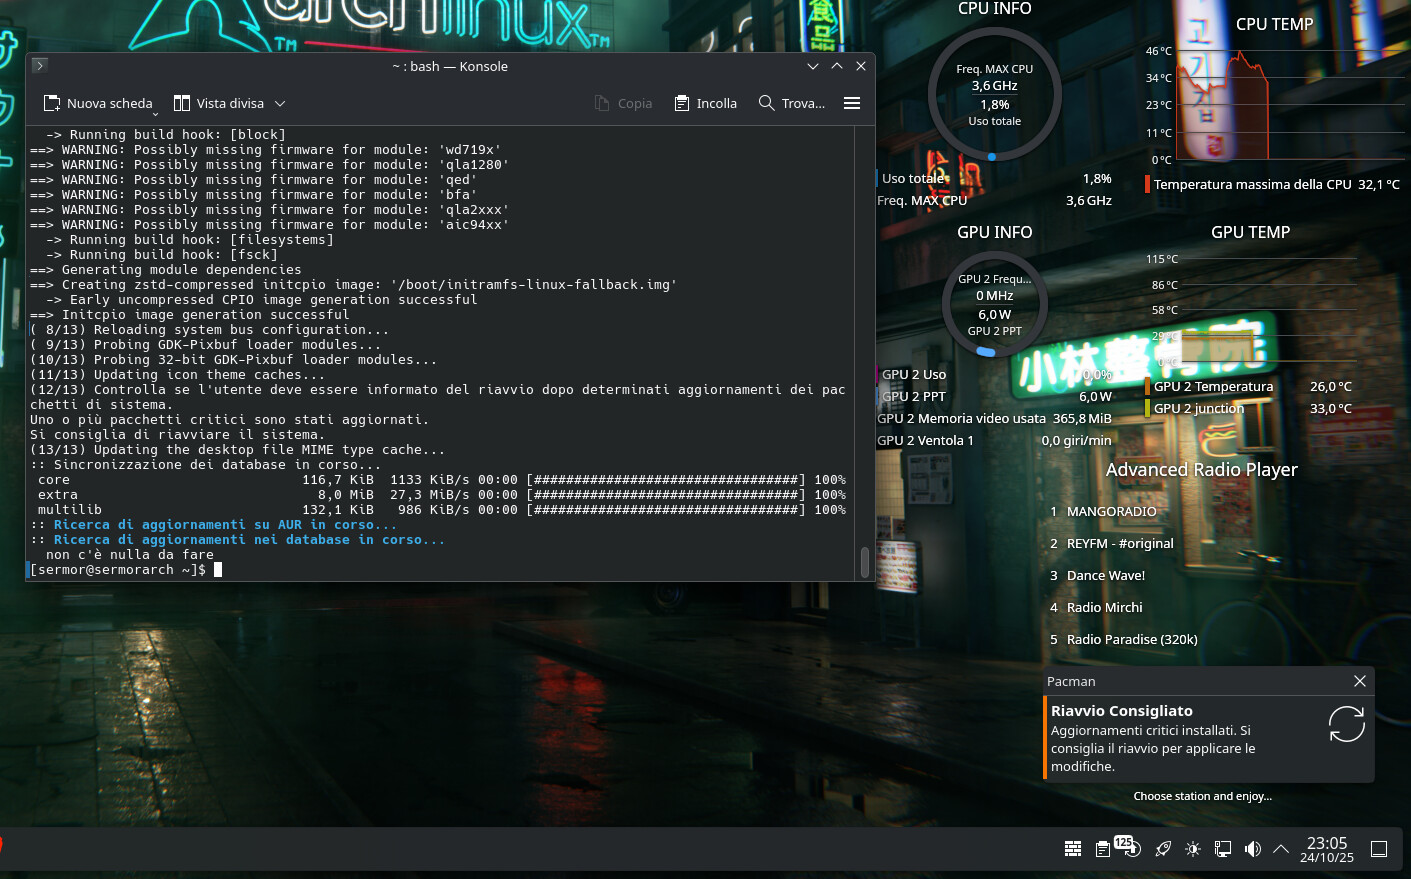Dismiss the Pacman notification
The height and width of the screenshot is (879, 1411).
point(1359,681)
